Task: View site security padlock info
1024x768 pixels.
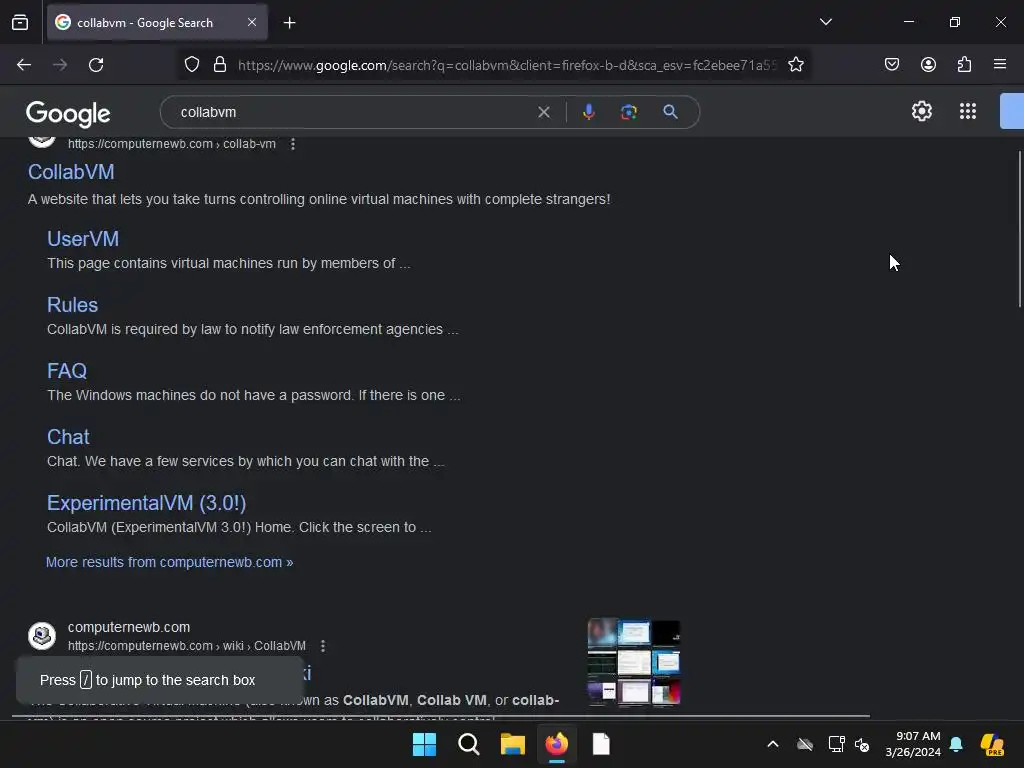Action: 220,65
